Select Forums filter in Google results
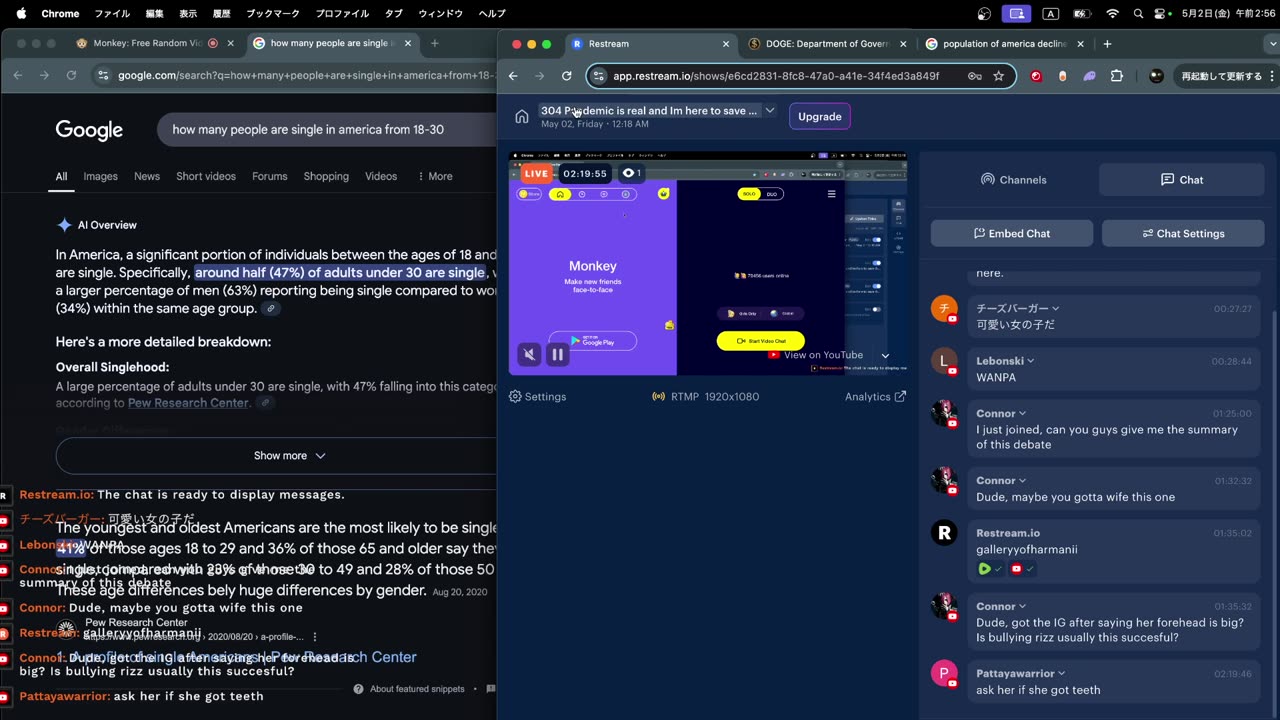Image resolution: width=1280 pixels, height=720 pixels. 270,176
